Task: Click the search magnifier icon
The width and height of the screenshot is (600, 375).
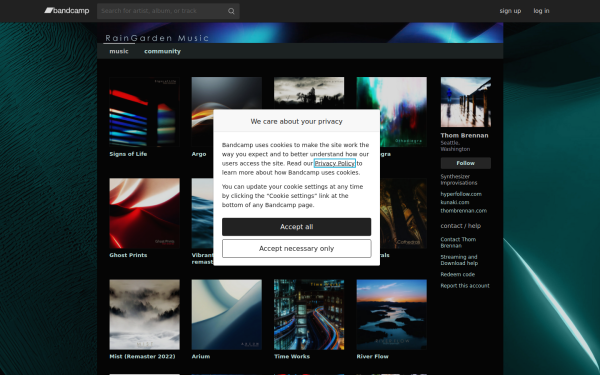Action: coord(231,11)
